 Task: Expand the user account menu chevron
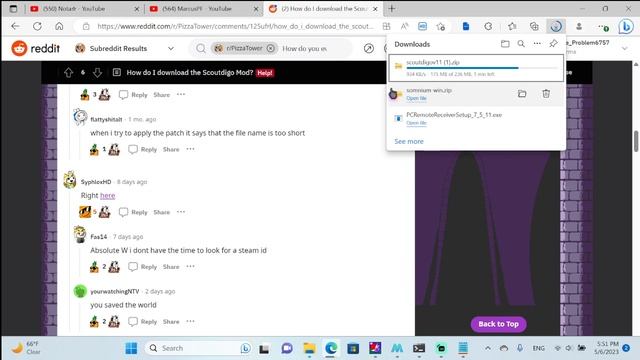click(x=624, y=48)
